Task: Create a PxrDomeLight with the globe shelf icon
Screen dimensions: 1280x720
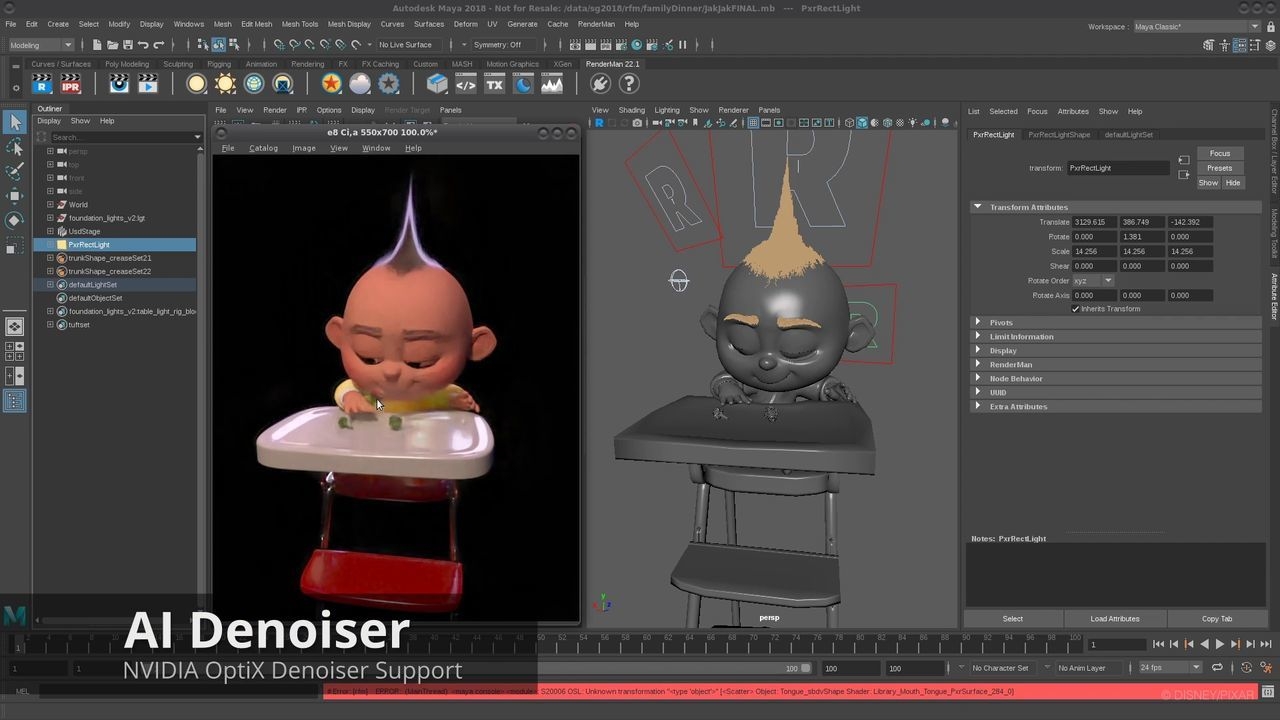Action: tap(254, 84)
